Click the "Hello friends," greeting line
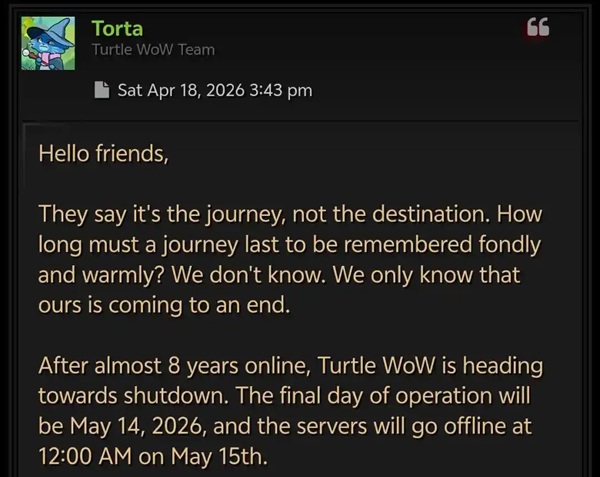This screenshot has height=477, width=600. tap(103, 154)
